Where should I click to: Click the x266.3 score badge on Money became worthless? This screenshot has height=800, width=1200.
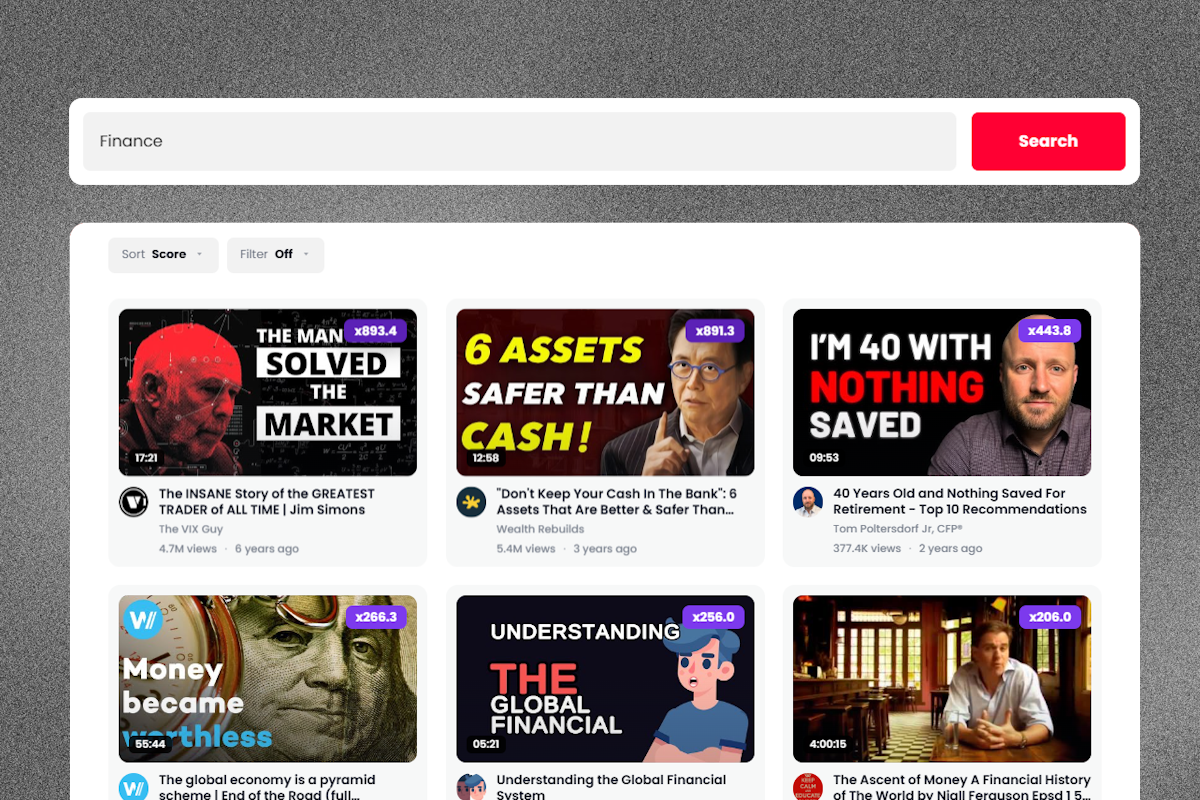tap(376, 617)
